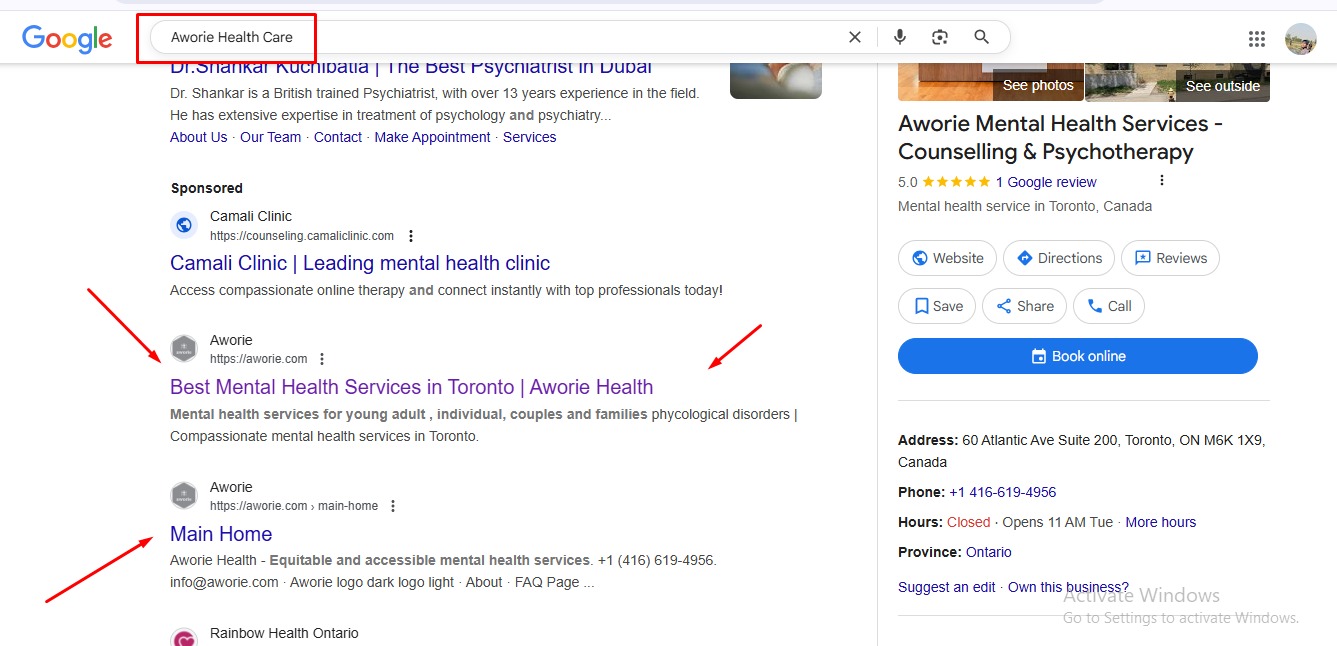This screenshot has height=646, width=1337.
Task: Open the Google apps grid
Action: coord(1257,39)
